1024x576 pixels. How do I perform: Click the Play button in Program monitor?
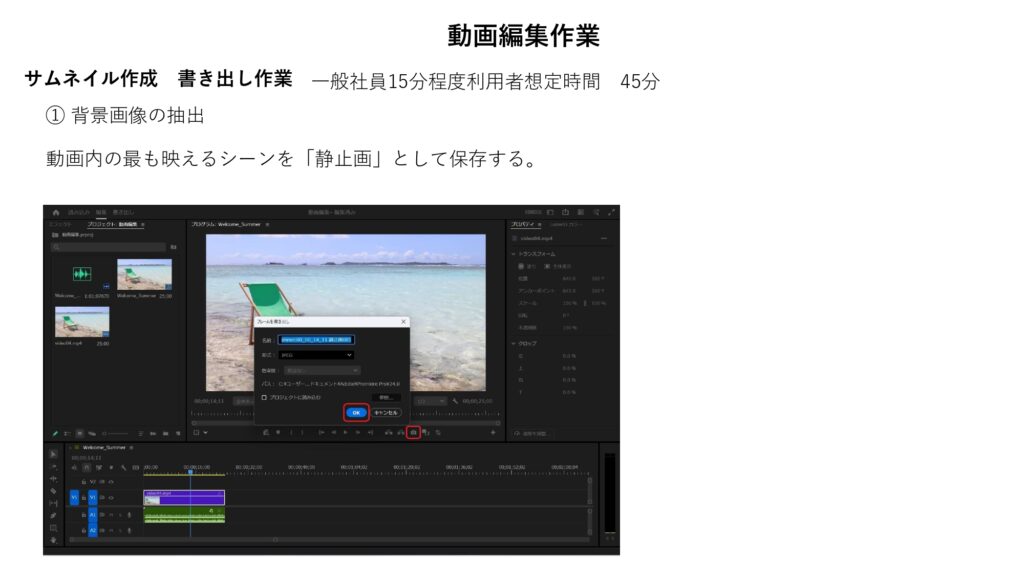point(346,432)
